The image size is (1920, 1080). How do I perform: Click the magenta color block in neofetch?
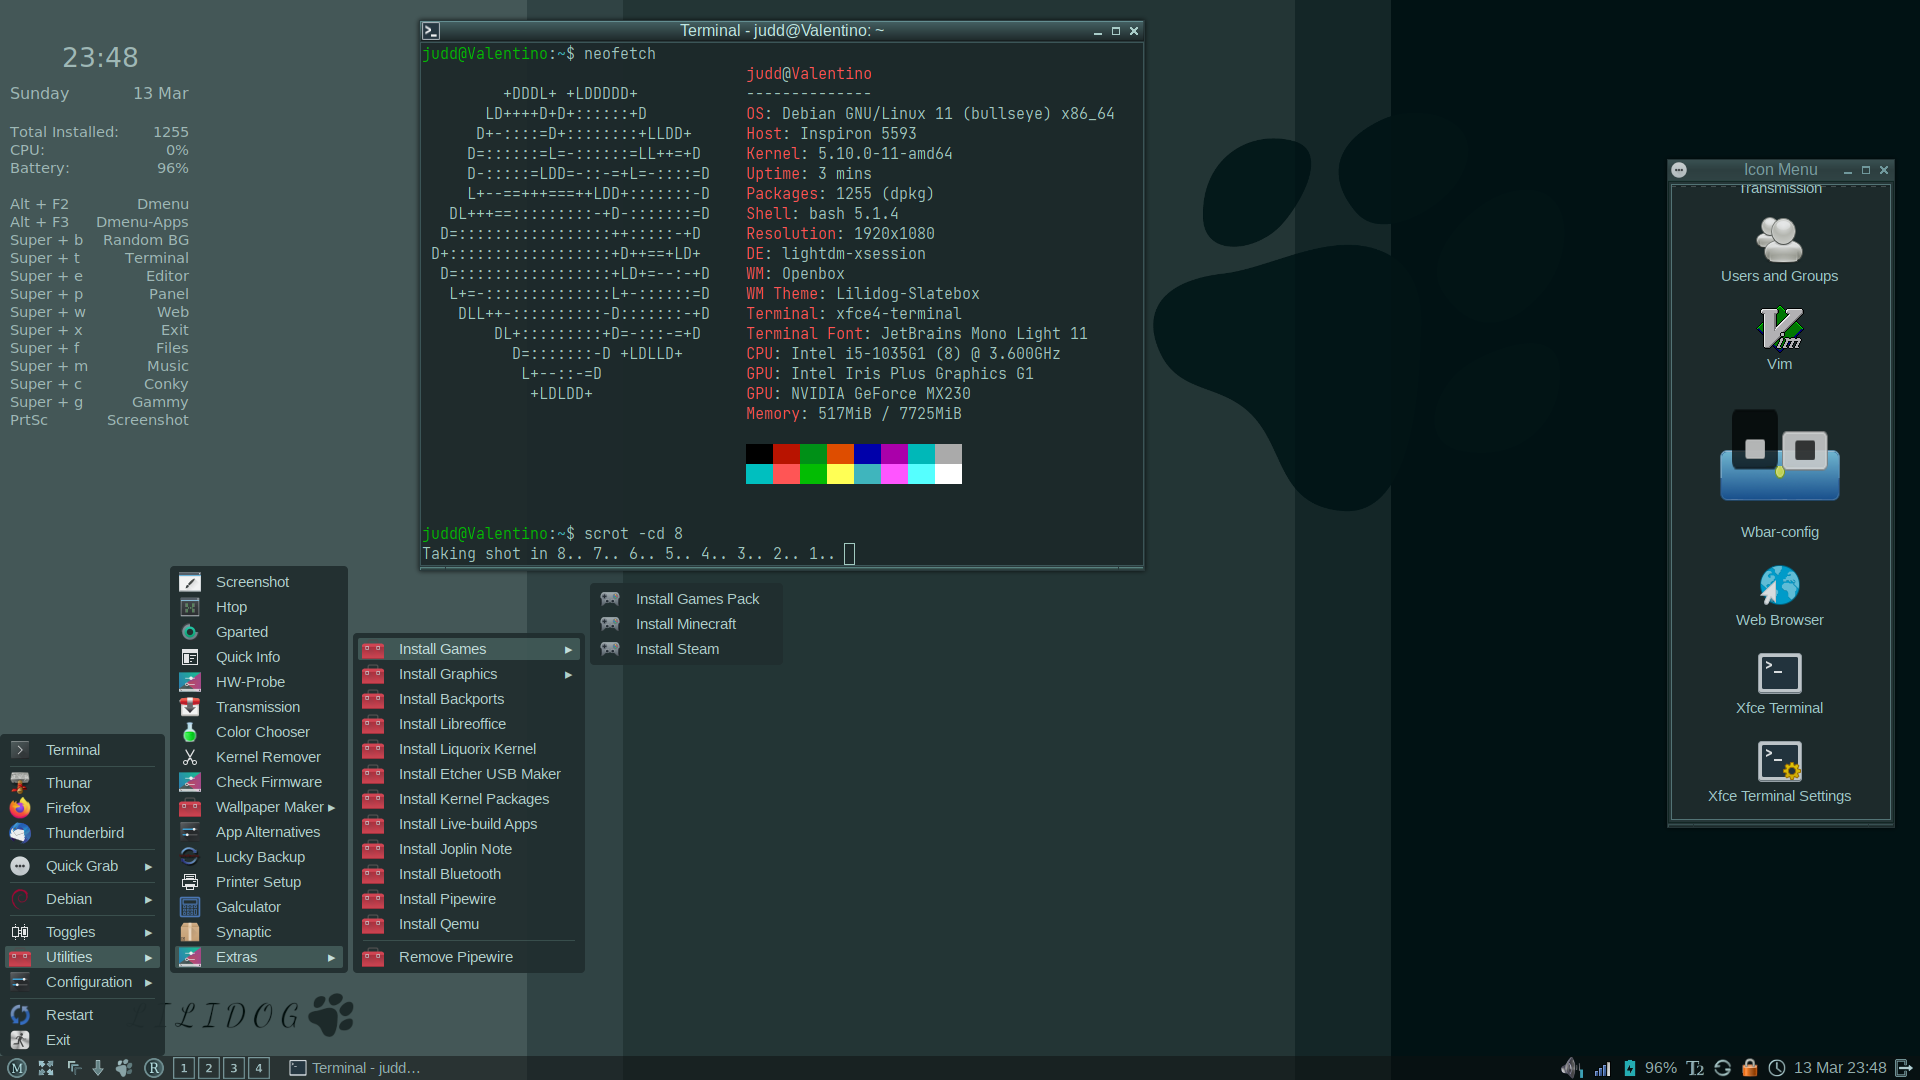click(x=894, y=454)
